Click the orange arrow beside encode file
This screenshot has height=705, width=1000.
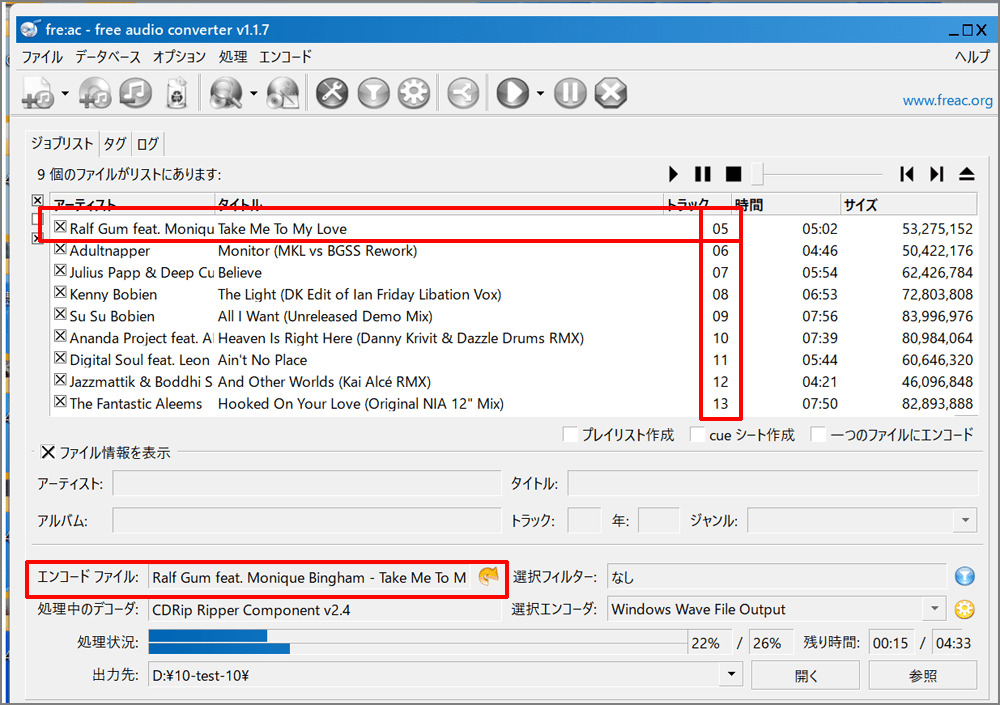[x=489, y=577]
